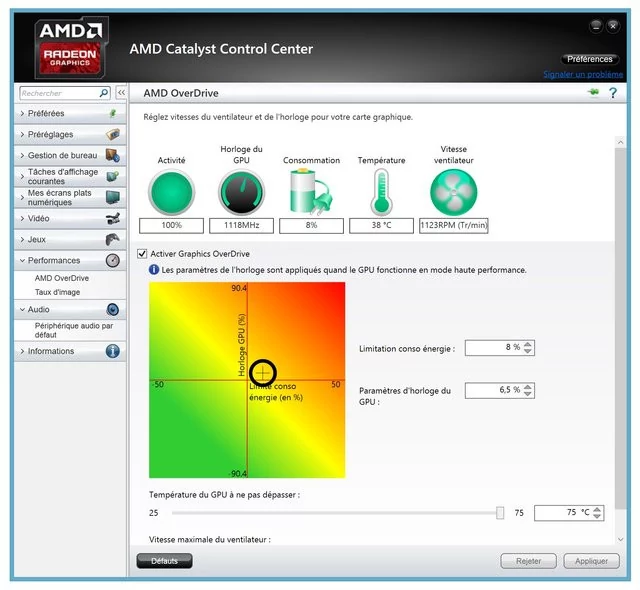This screenshot has width=640, height=590.
Task: Click the Gestion de bureau icon
Action: (x=113, y=155)
